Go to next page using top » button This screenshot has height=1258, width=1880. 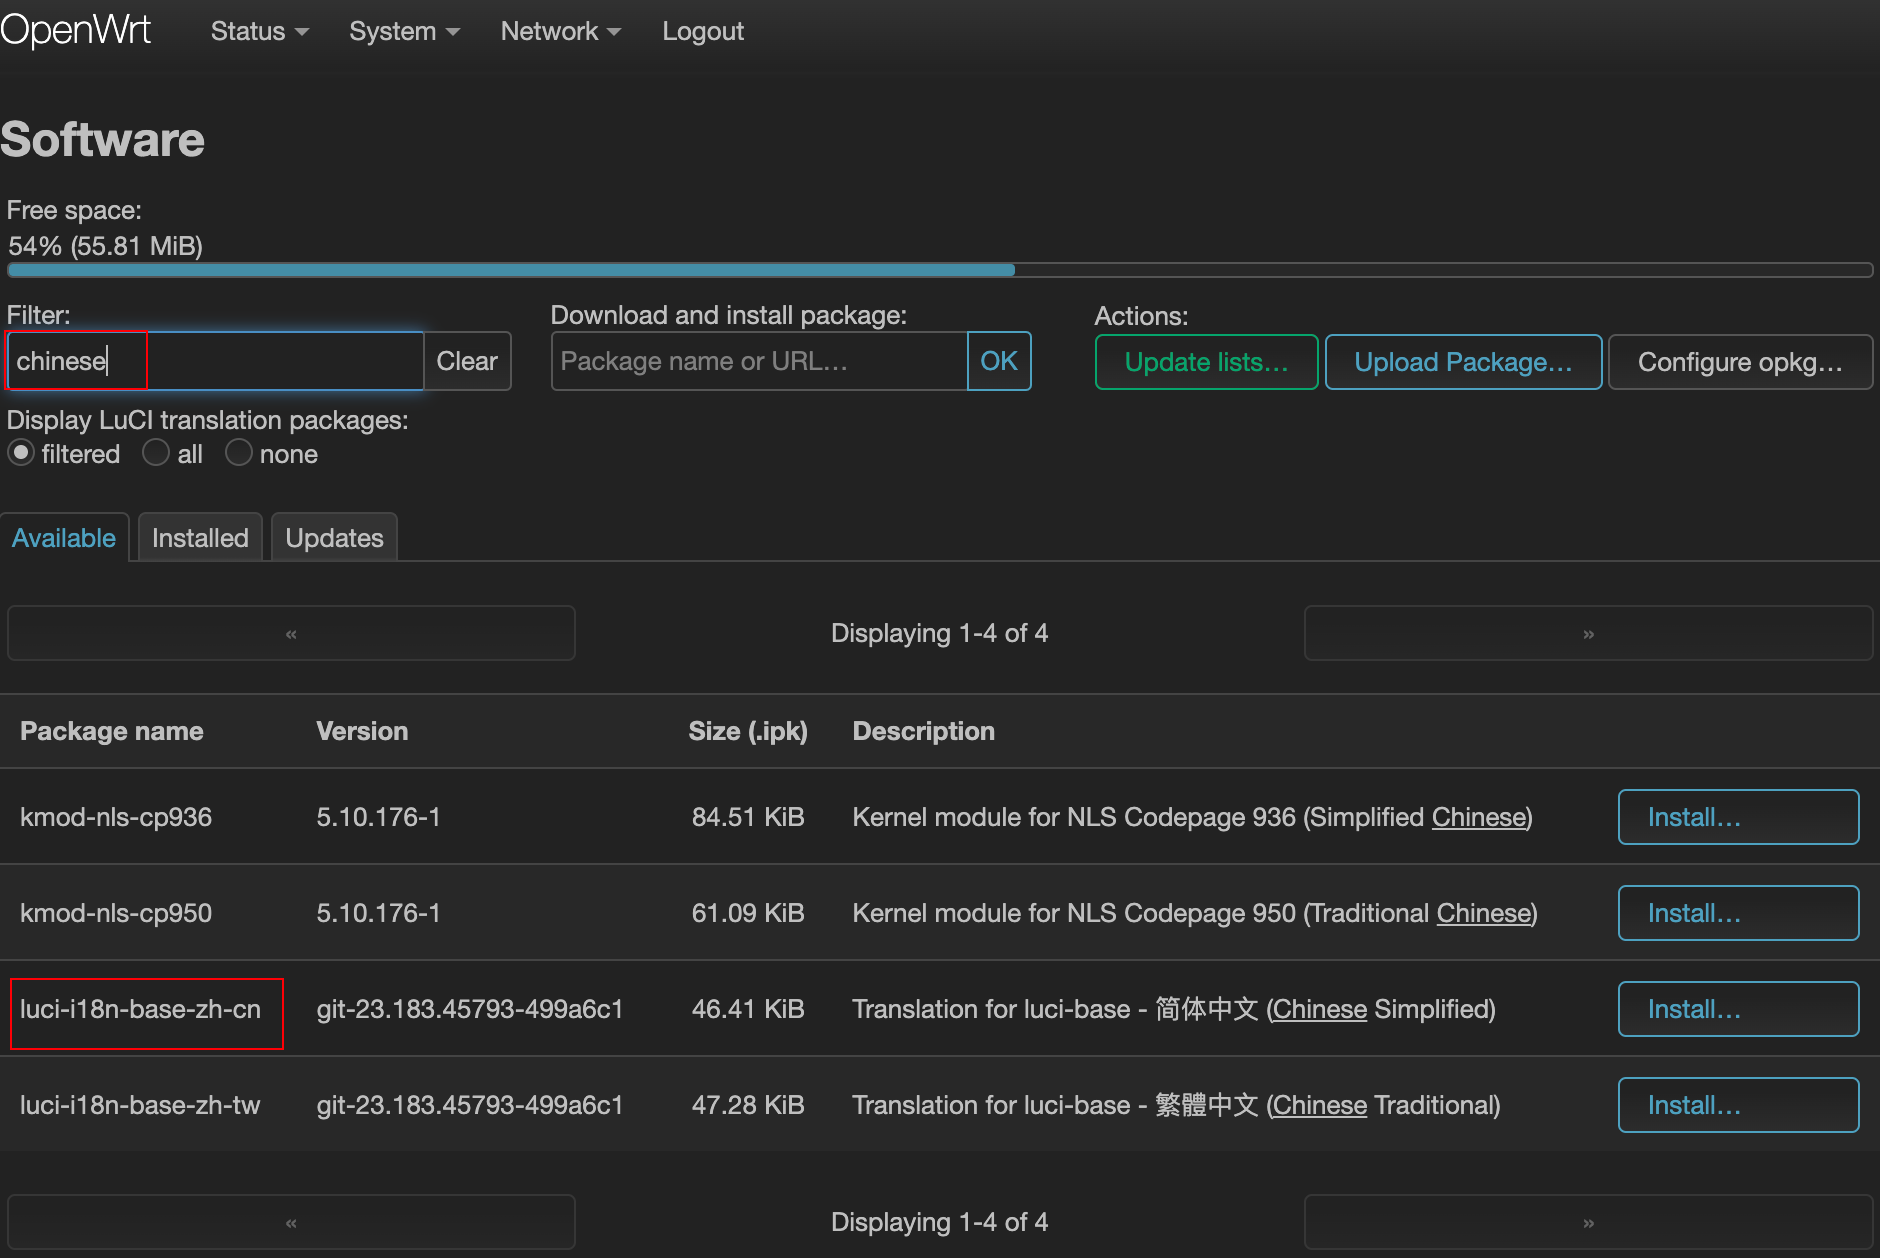(x=1588, y=633)
